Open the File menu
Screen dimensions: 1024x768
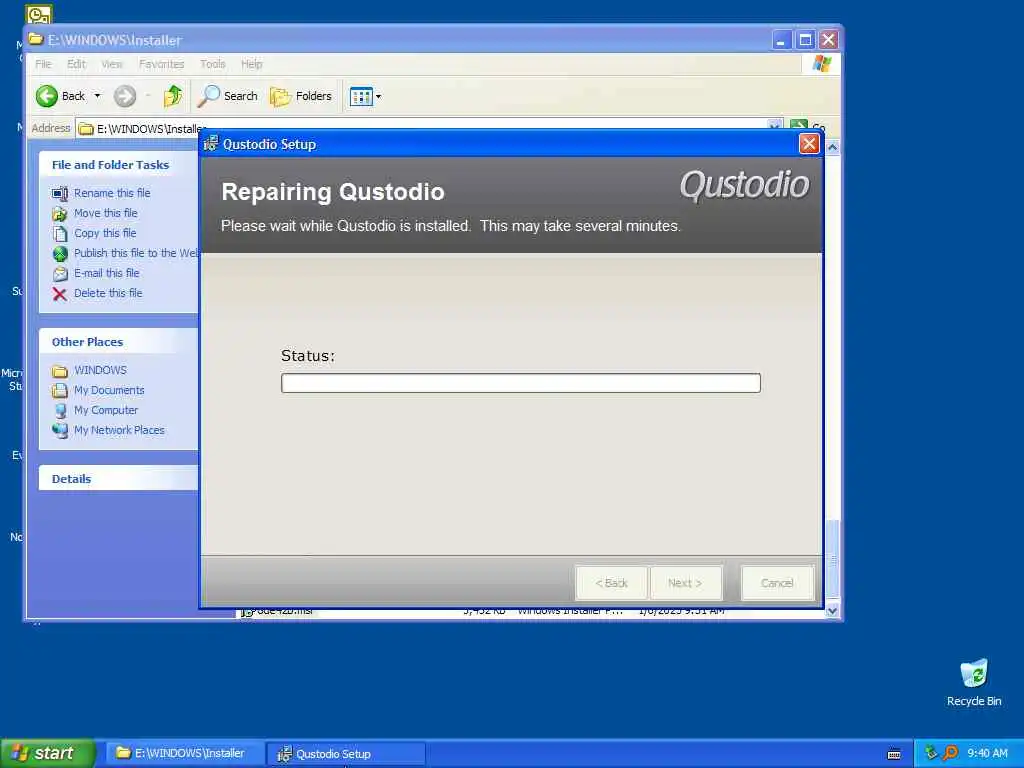click(43, 64)
